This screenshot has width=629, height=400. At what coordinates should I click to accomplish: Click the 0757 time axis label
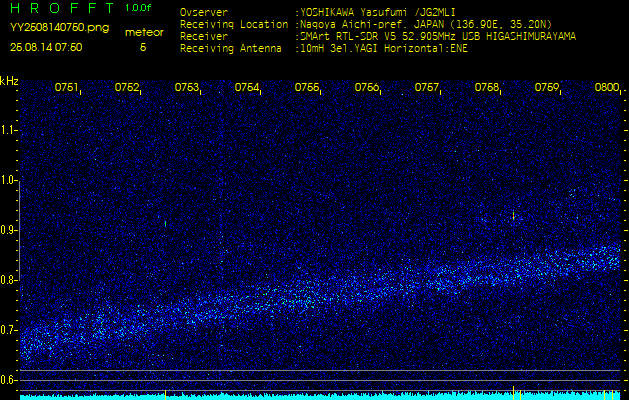[426, 87]
